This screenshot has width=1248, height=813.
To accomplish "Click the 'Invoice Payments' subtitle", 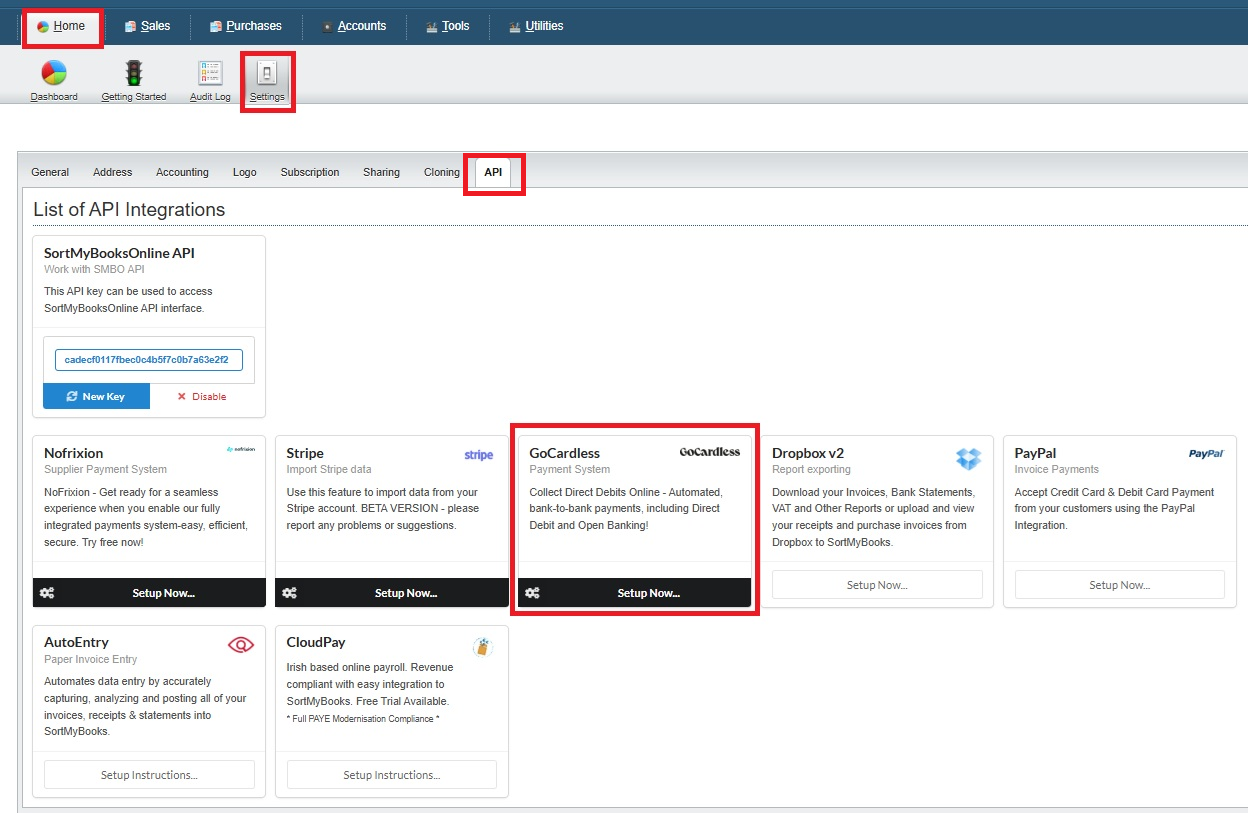I will coord(1057,469).
